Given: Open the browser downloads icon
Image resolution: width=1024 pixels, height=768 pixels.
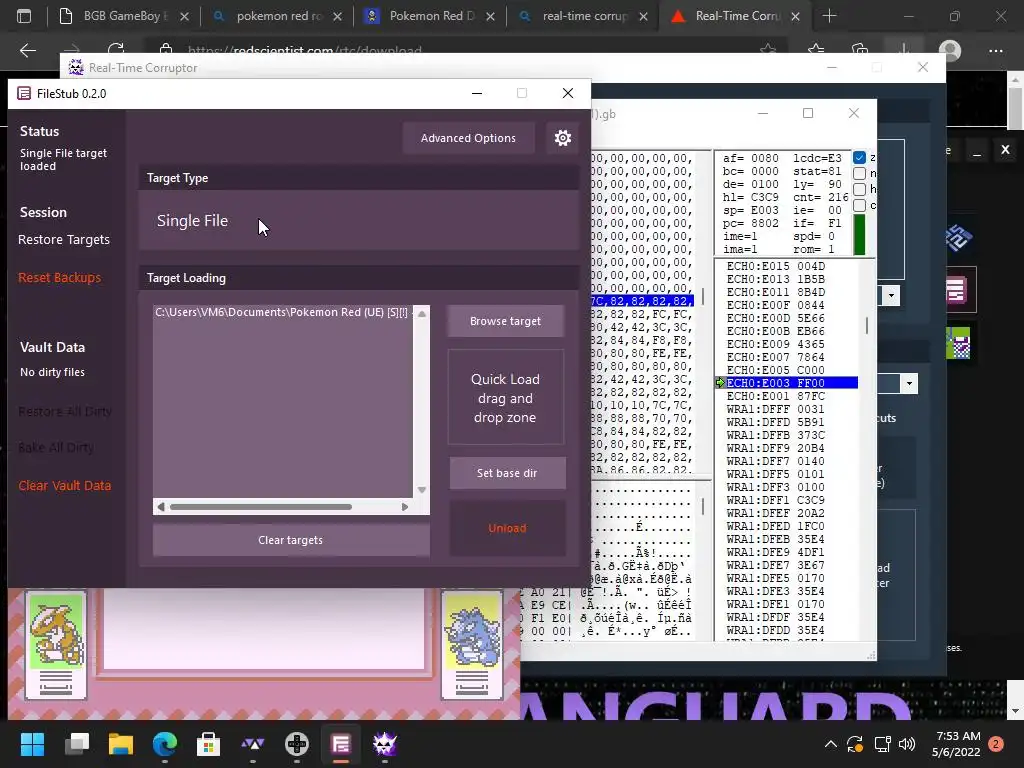Looking at the screenshot, I should click(904, 50).
